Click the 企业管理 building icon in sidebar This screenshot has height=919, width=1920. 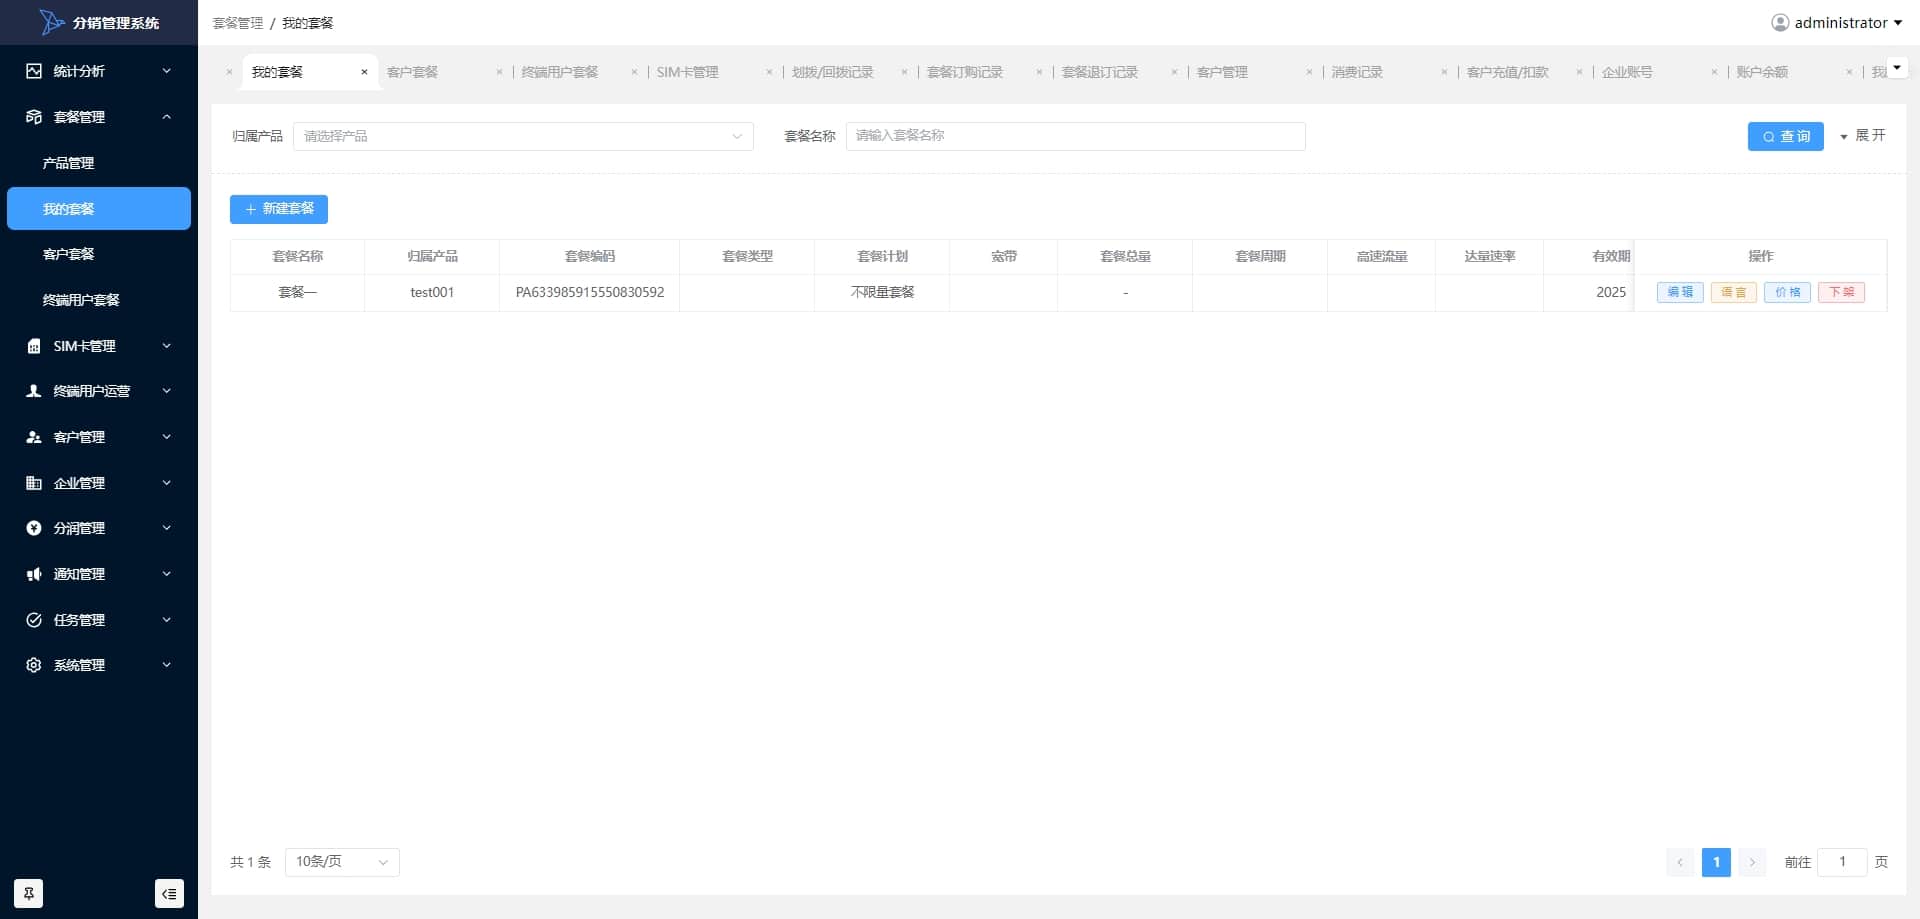tap(34, 483)
